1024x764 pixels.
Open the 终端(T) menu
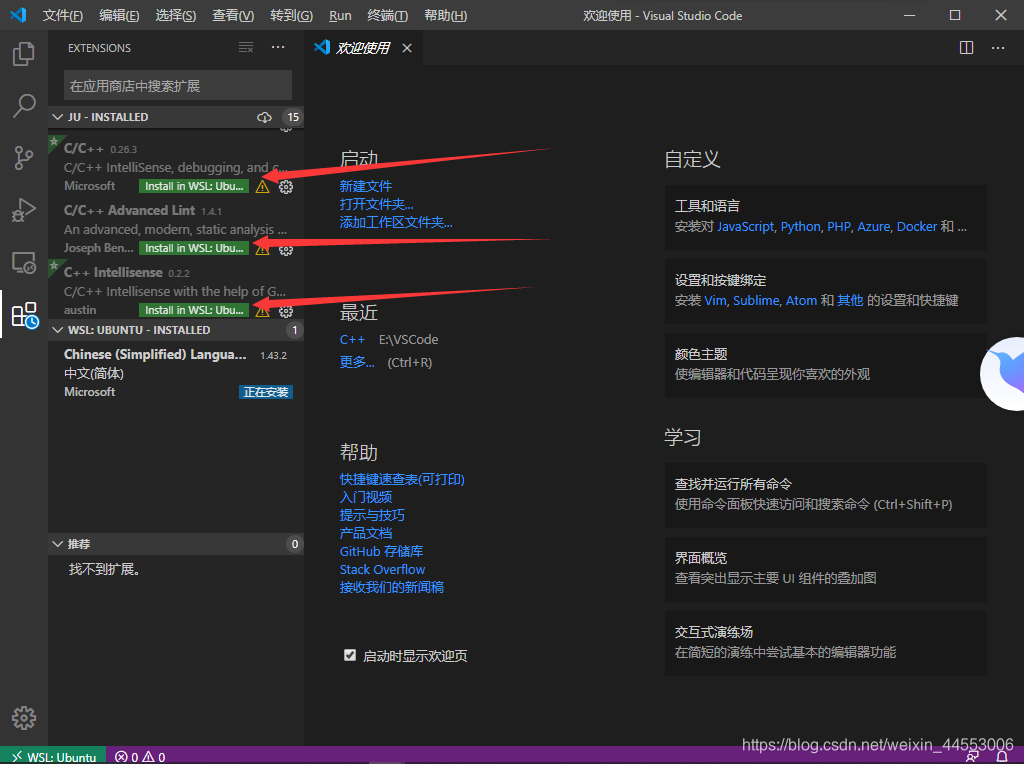click(388, 15)
